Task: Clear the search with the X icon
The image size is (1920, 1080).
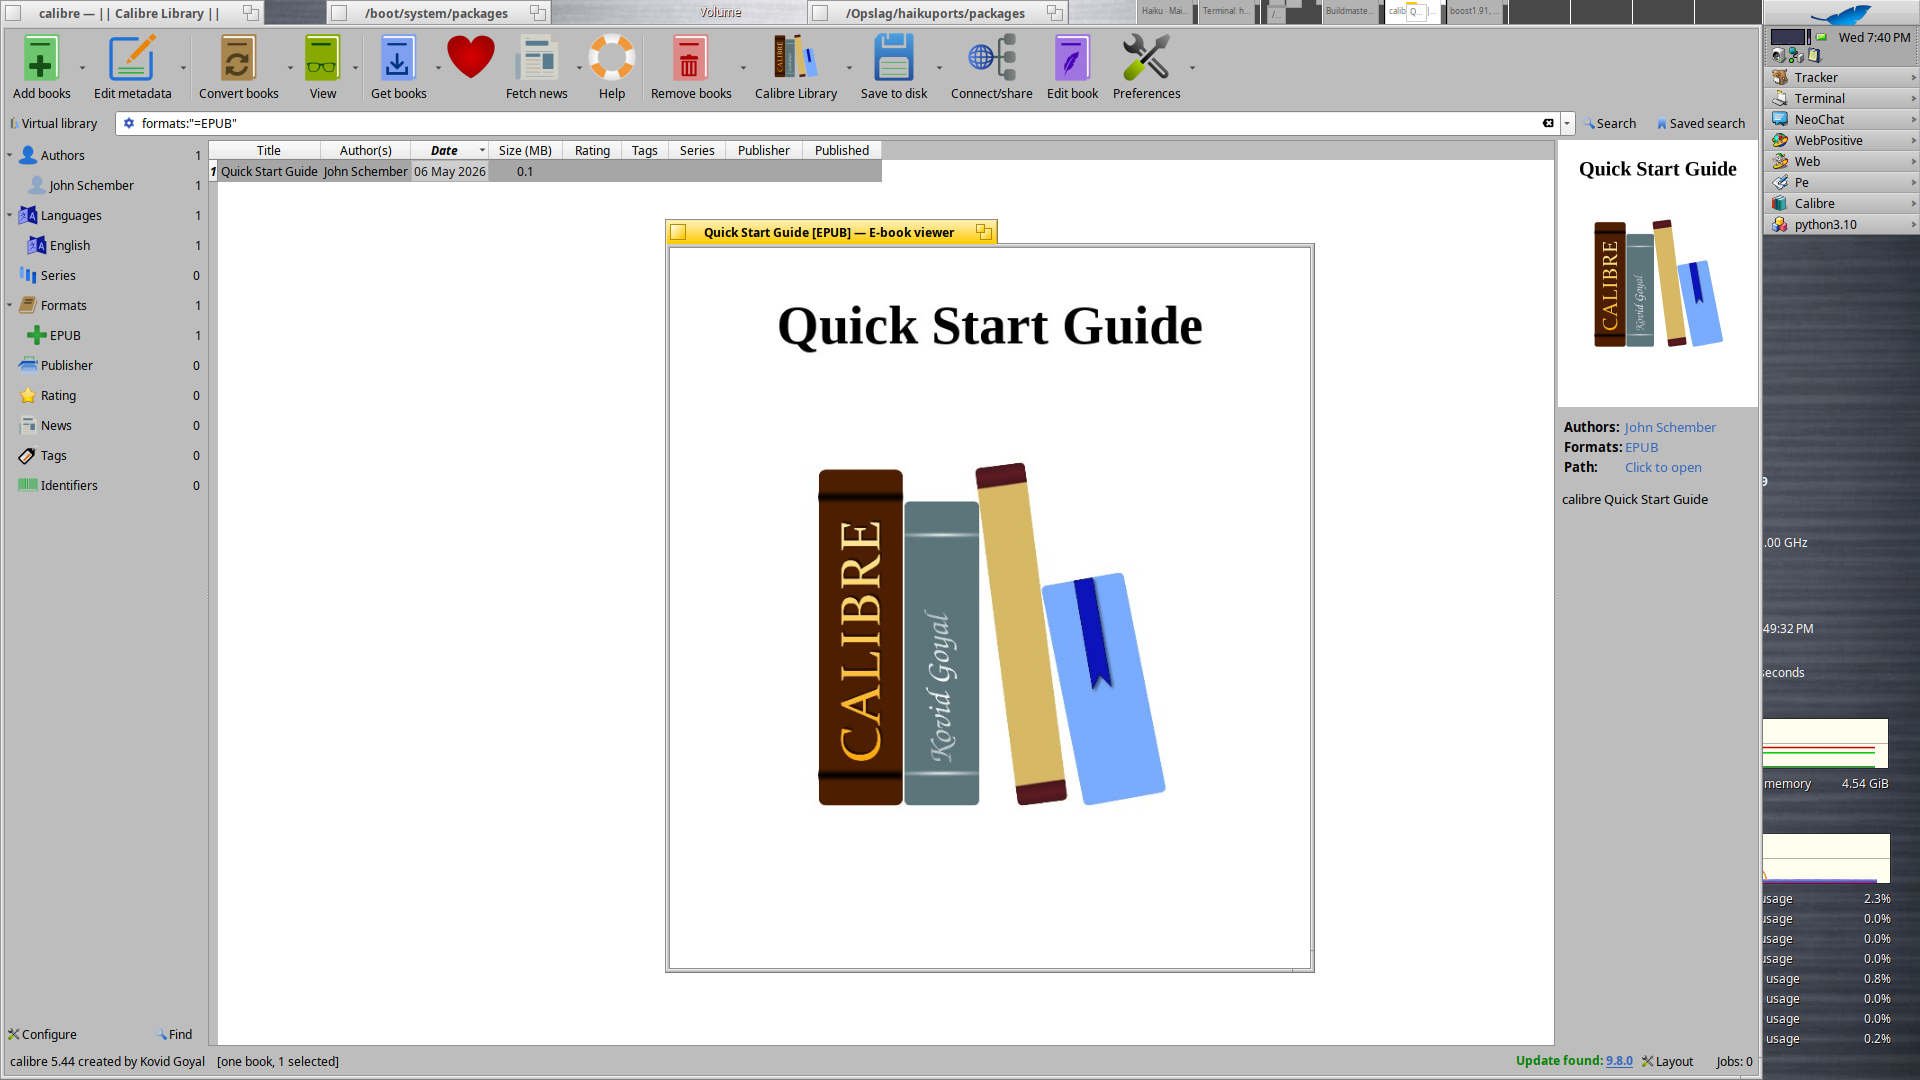Action: (x=1548, y=123)
